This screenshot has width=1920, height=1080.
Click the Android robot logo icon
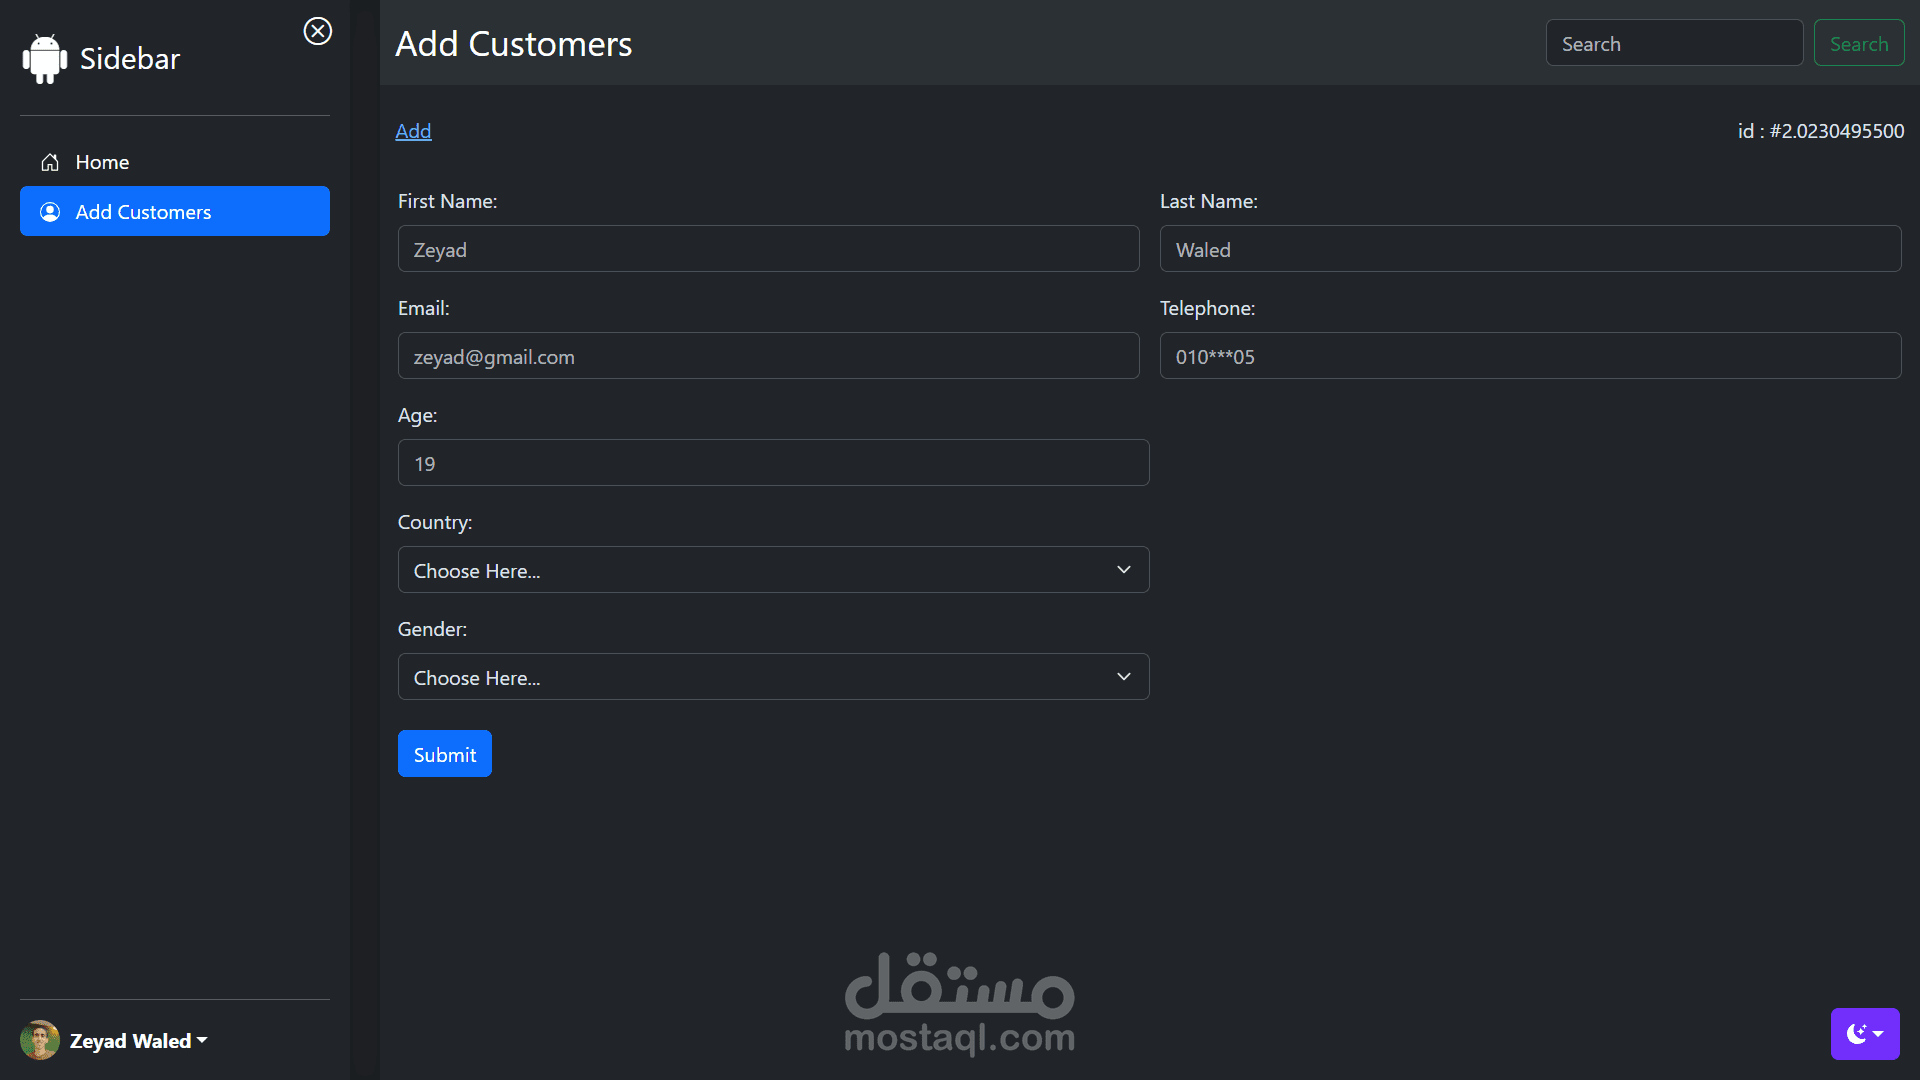pyautogui.click(x=44, y=59)
